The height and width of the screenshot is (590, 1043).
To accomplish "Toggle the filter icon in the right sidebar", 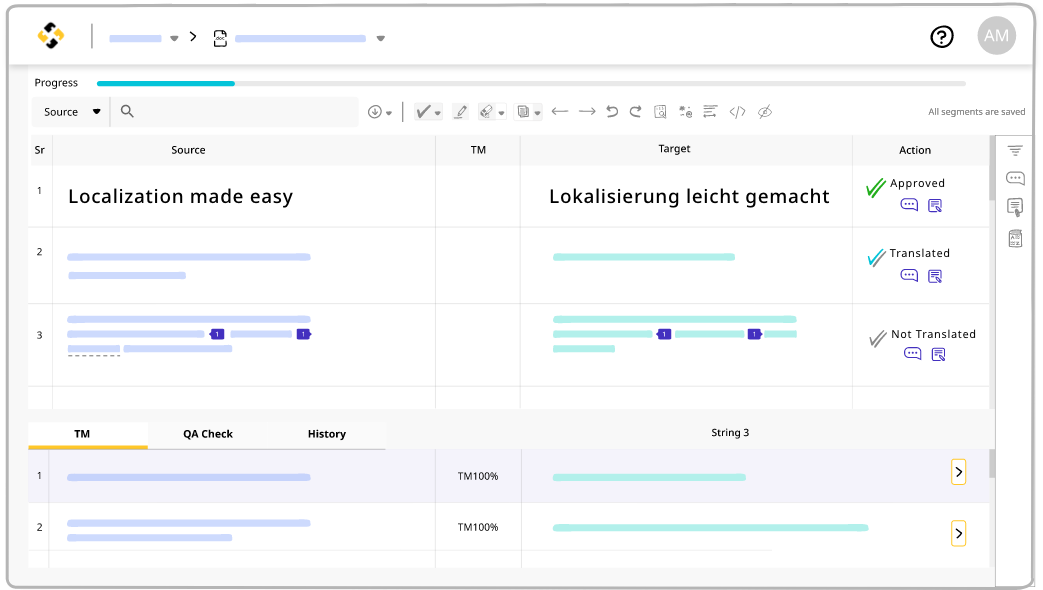I will click(x=1015, y=148).
